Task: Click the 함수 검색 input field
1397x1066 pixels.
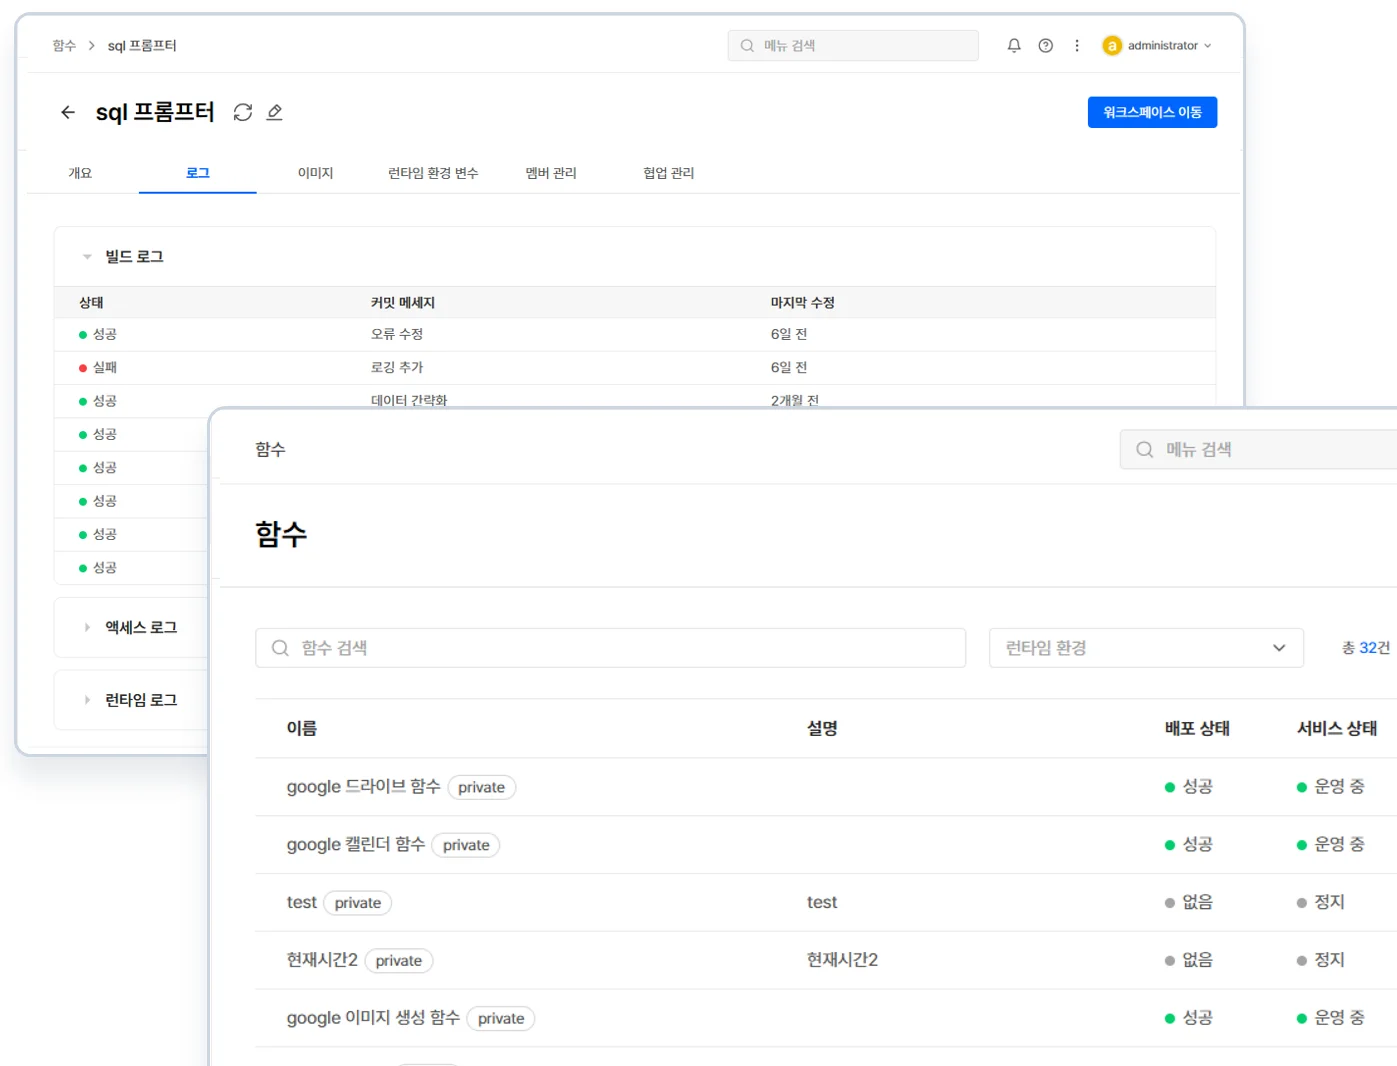Action: (x=620, y=648)
